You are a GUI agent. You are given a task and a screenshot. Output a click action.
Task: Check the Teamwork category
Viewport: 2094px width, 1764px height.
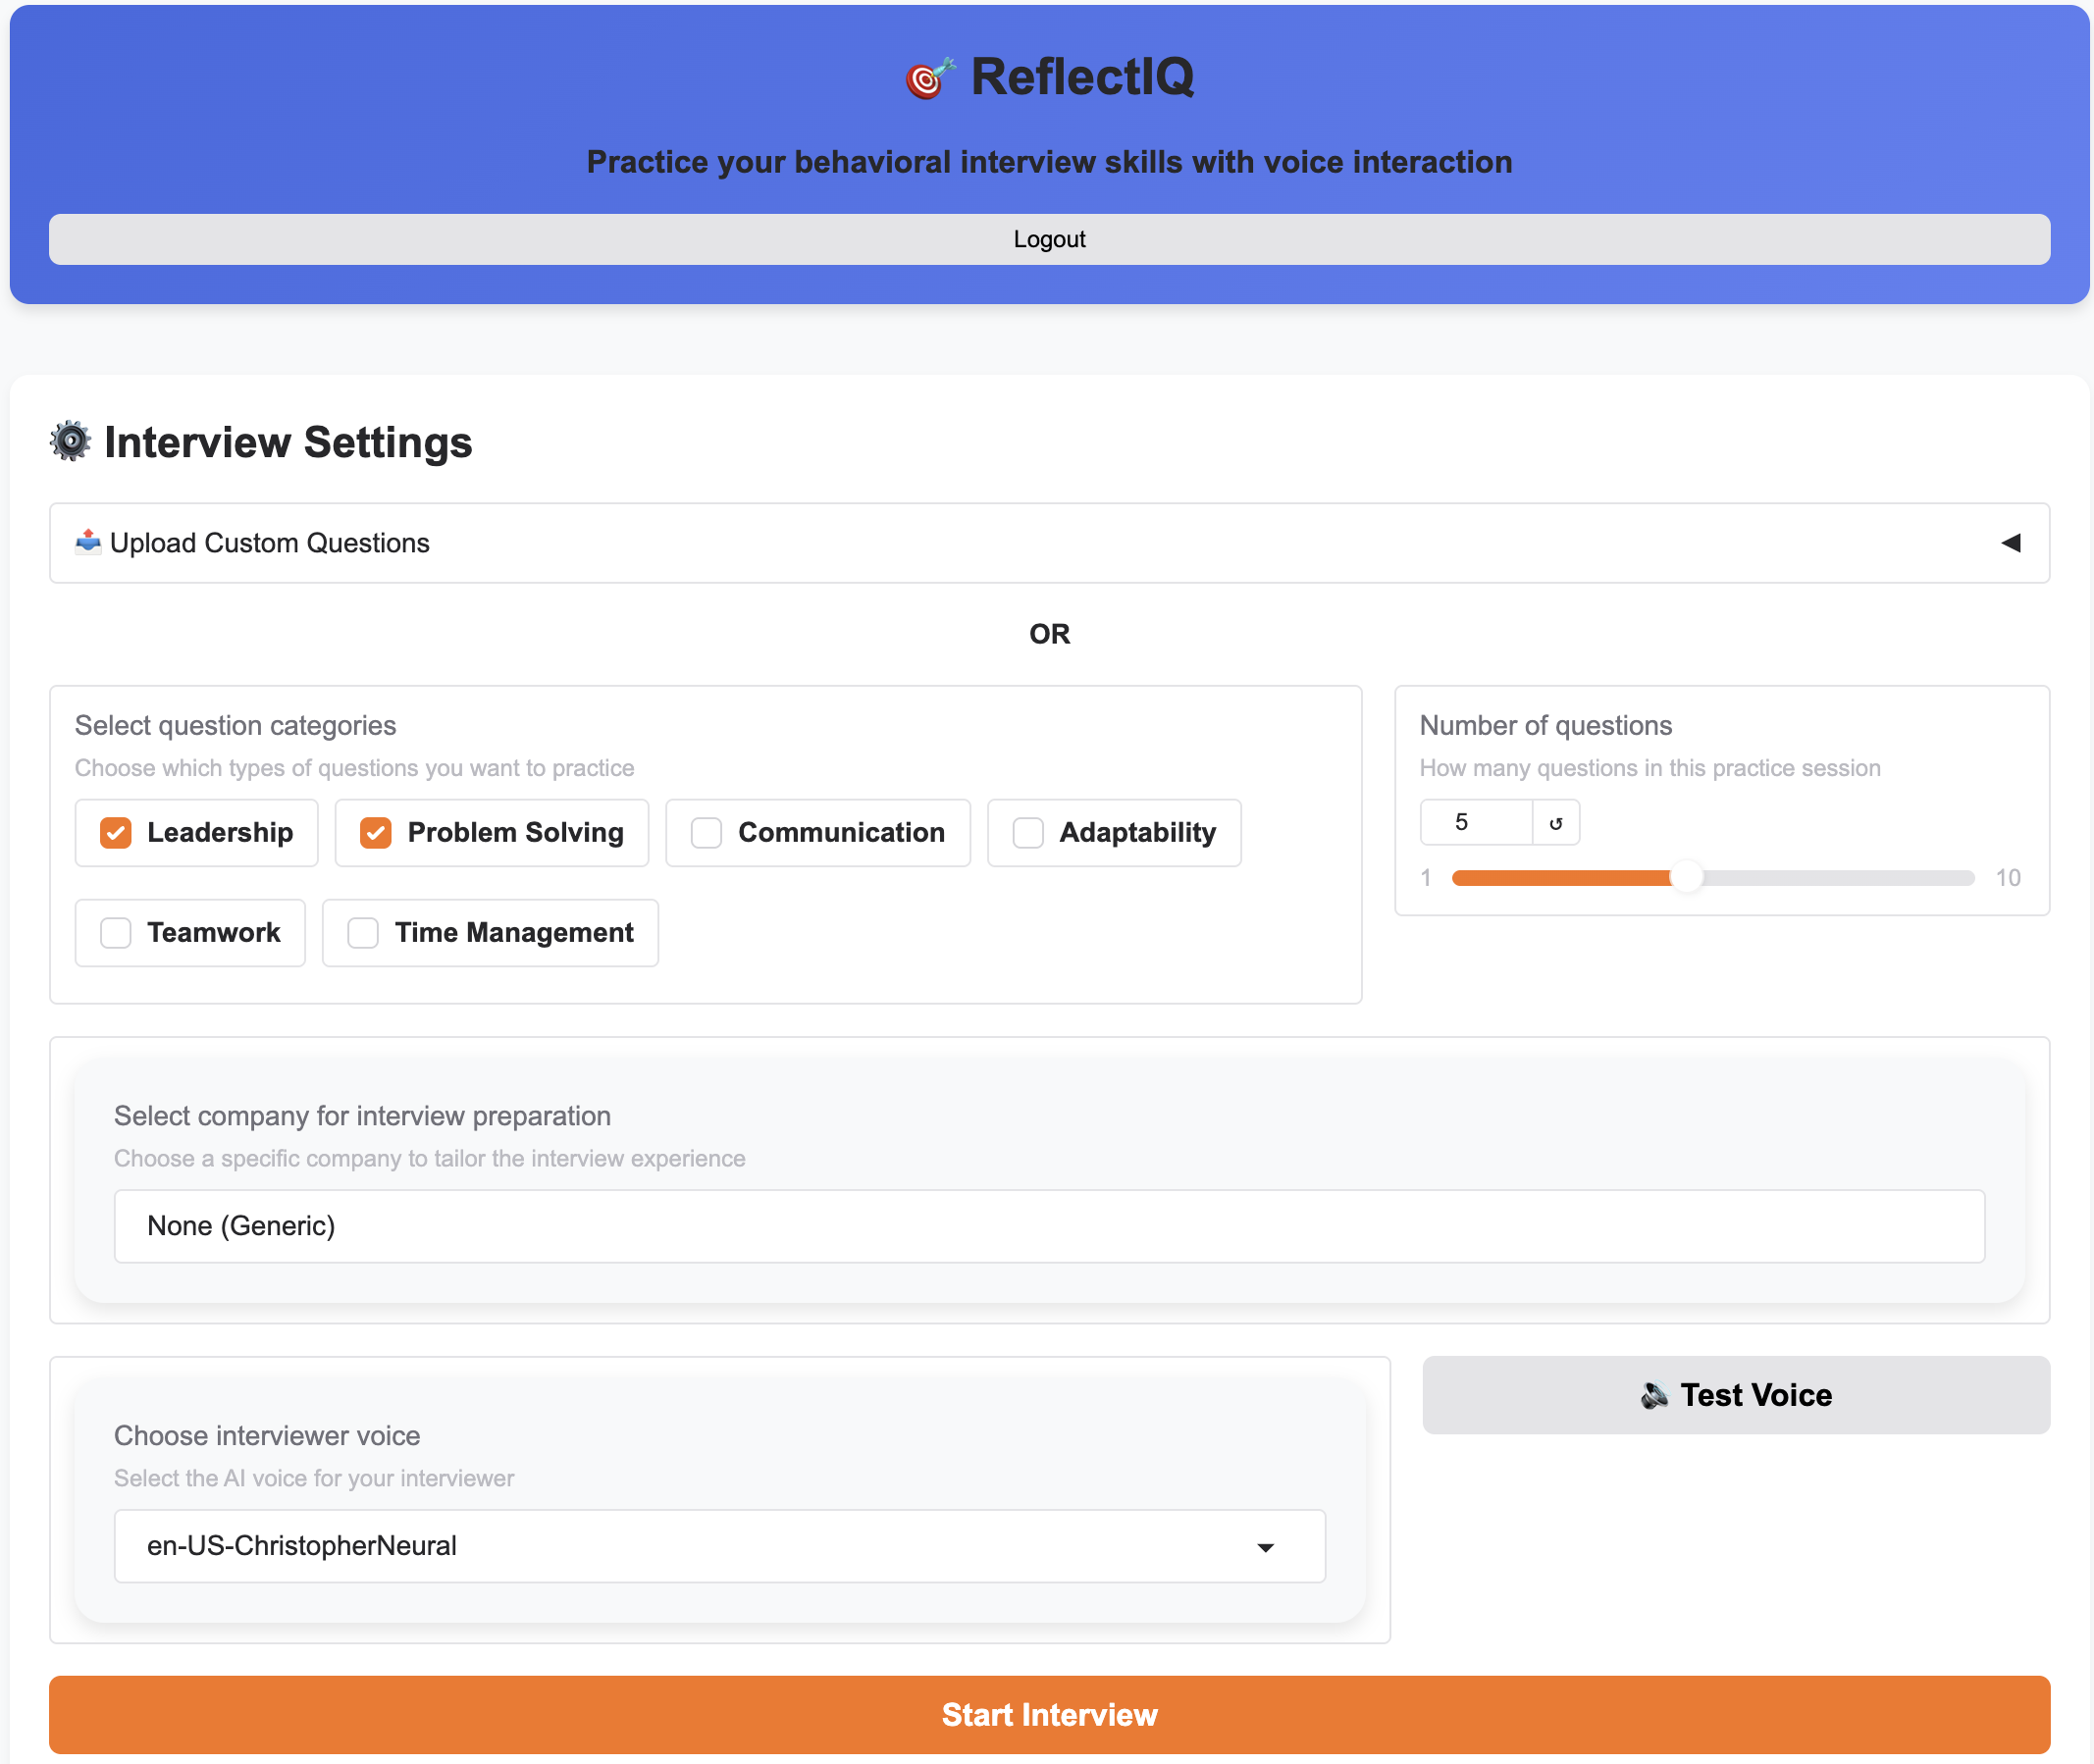click(115, 932)
